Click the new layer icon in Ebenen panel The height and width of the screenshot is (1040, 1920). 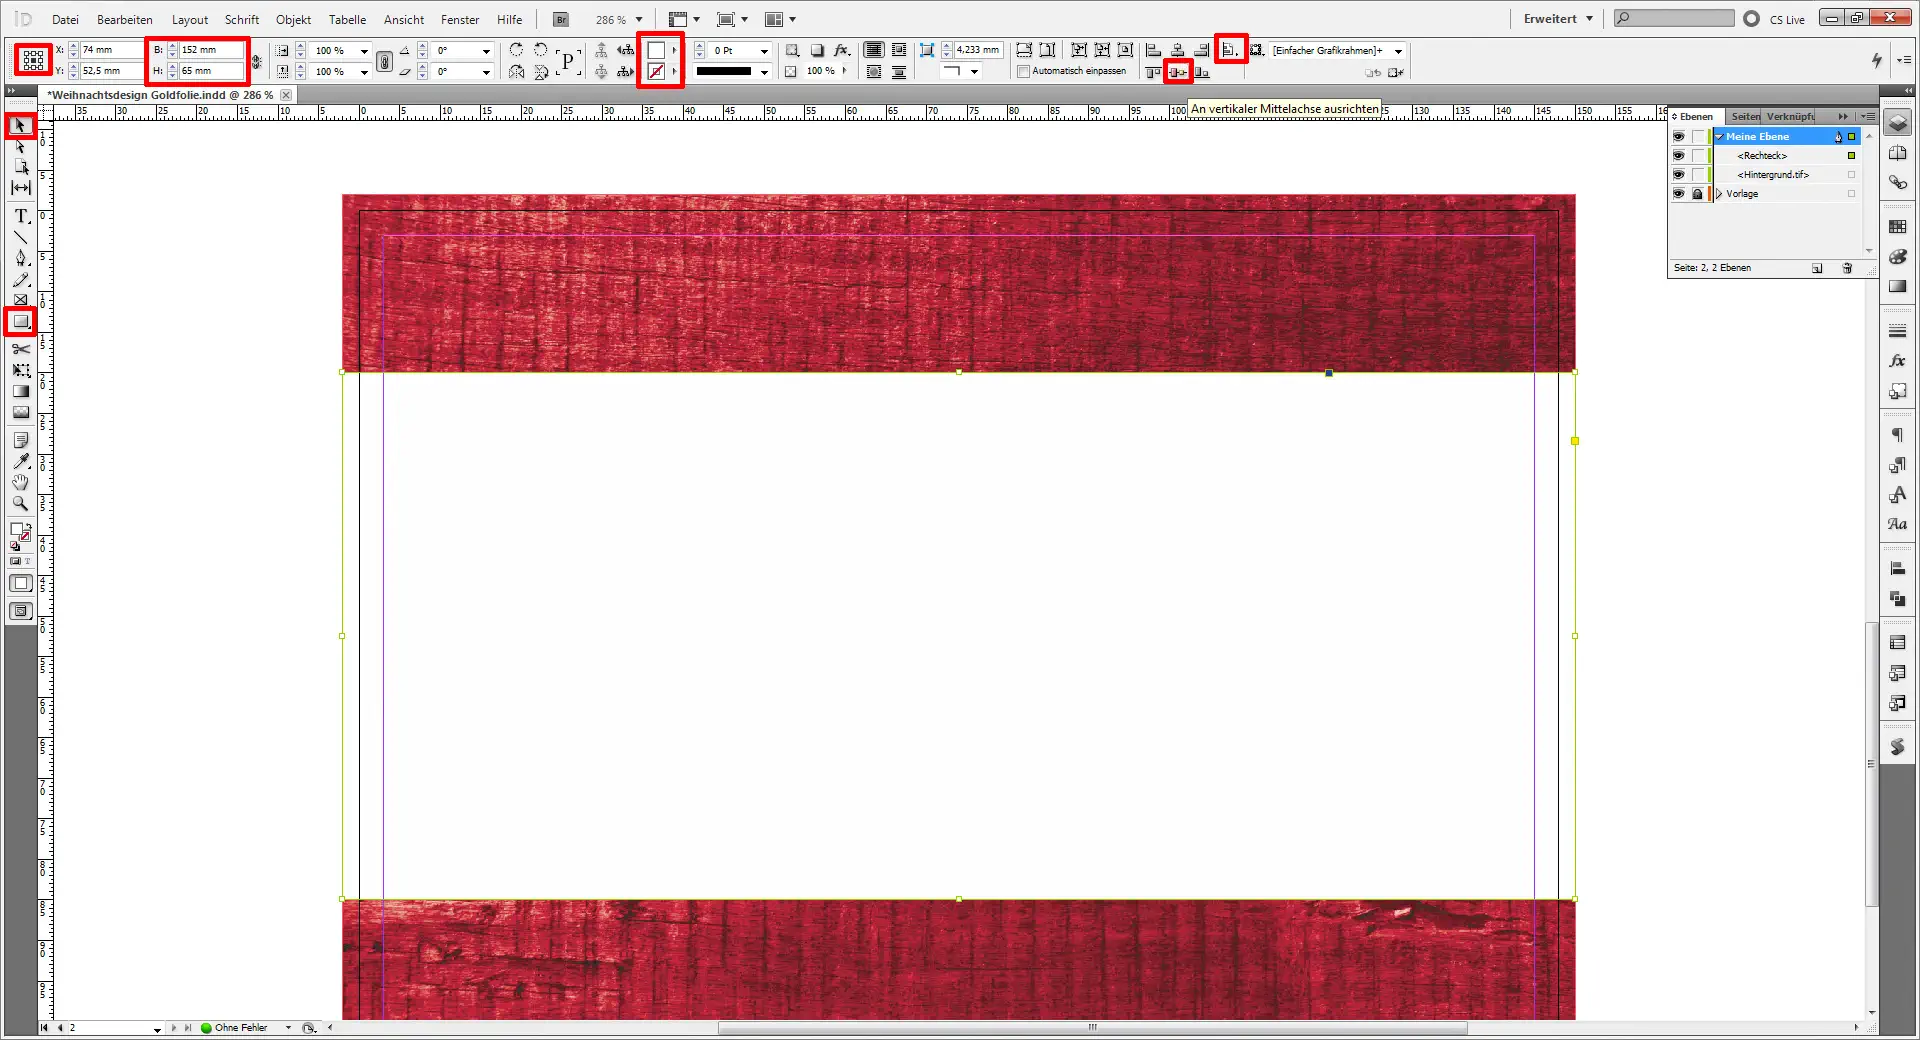pos(1817,268)
